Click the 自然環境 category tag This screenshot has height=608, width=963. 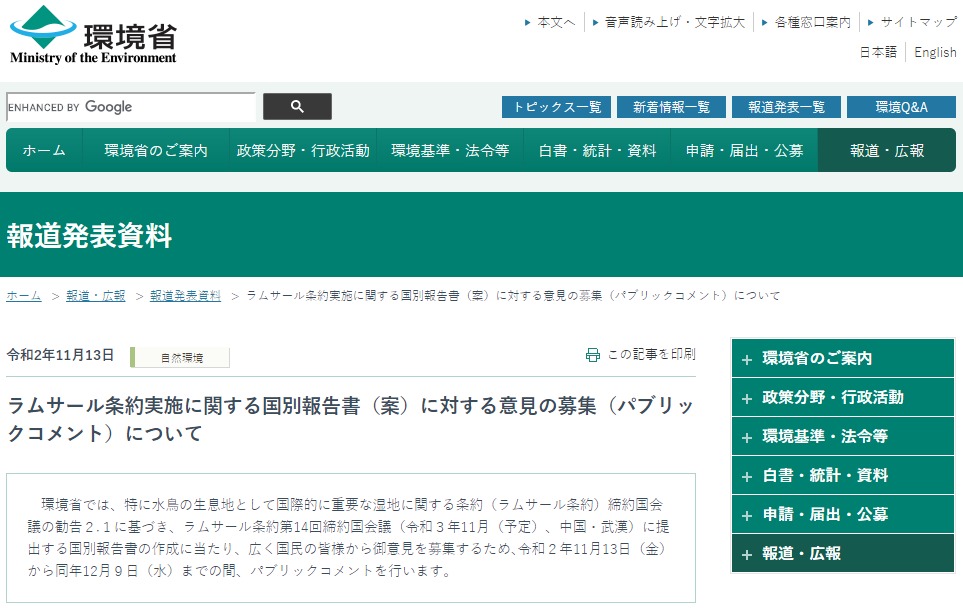click(x=181, y=357)
